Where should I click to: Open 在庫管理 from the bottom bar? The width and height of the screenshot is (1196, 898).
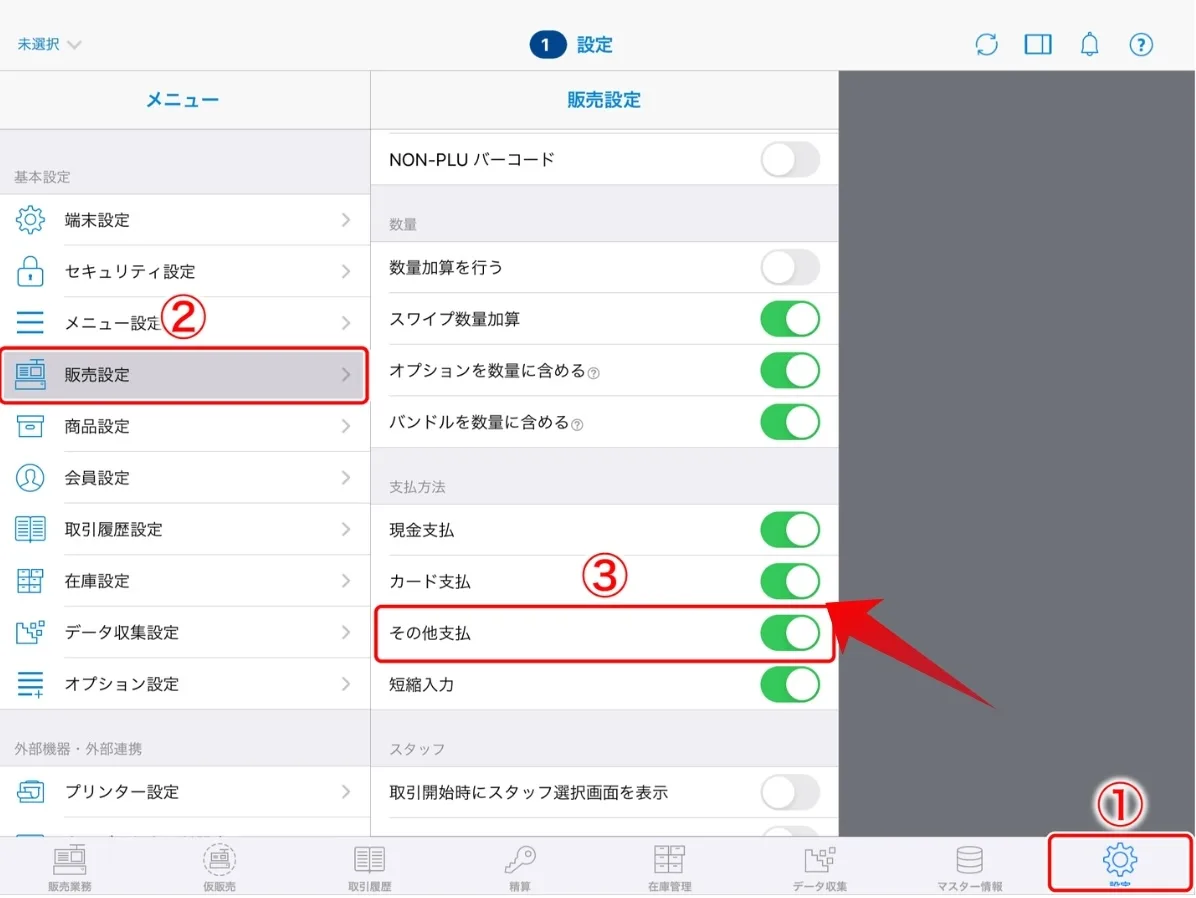point(669,866)
